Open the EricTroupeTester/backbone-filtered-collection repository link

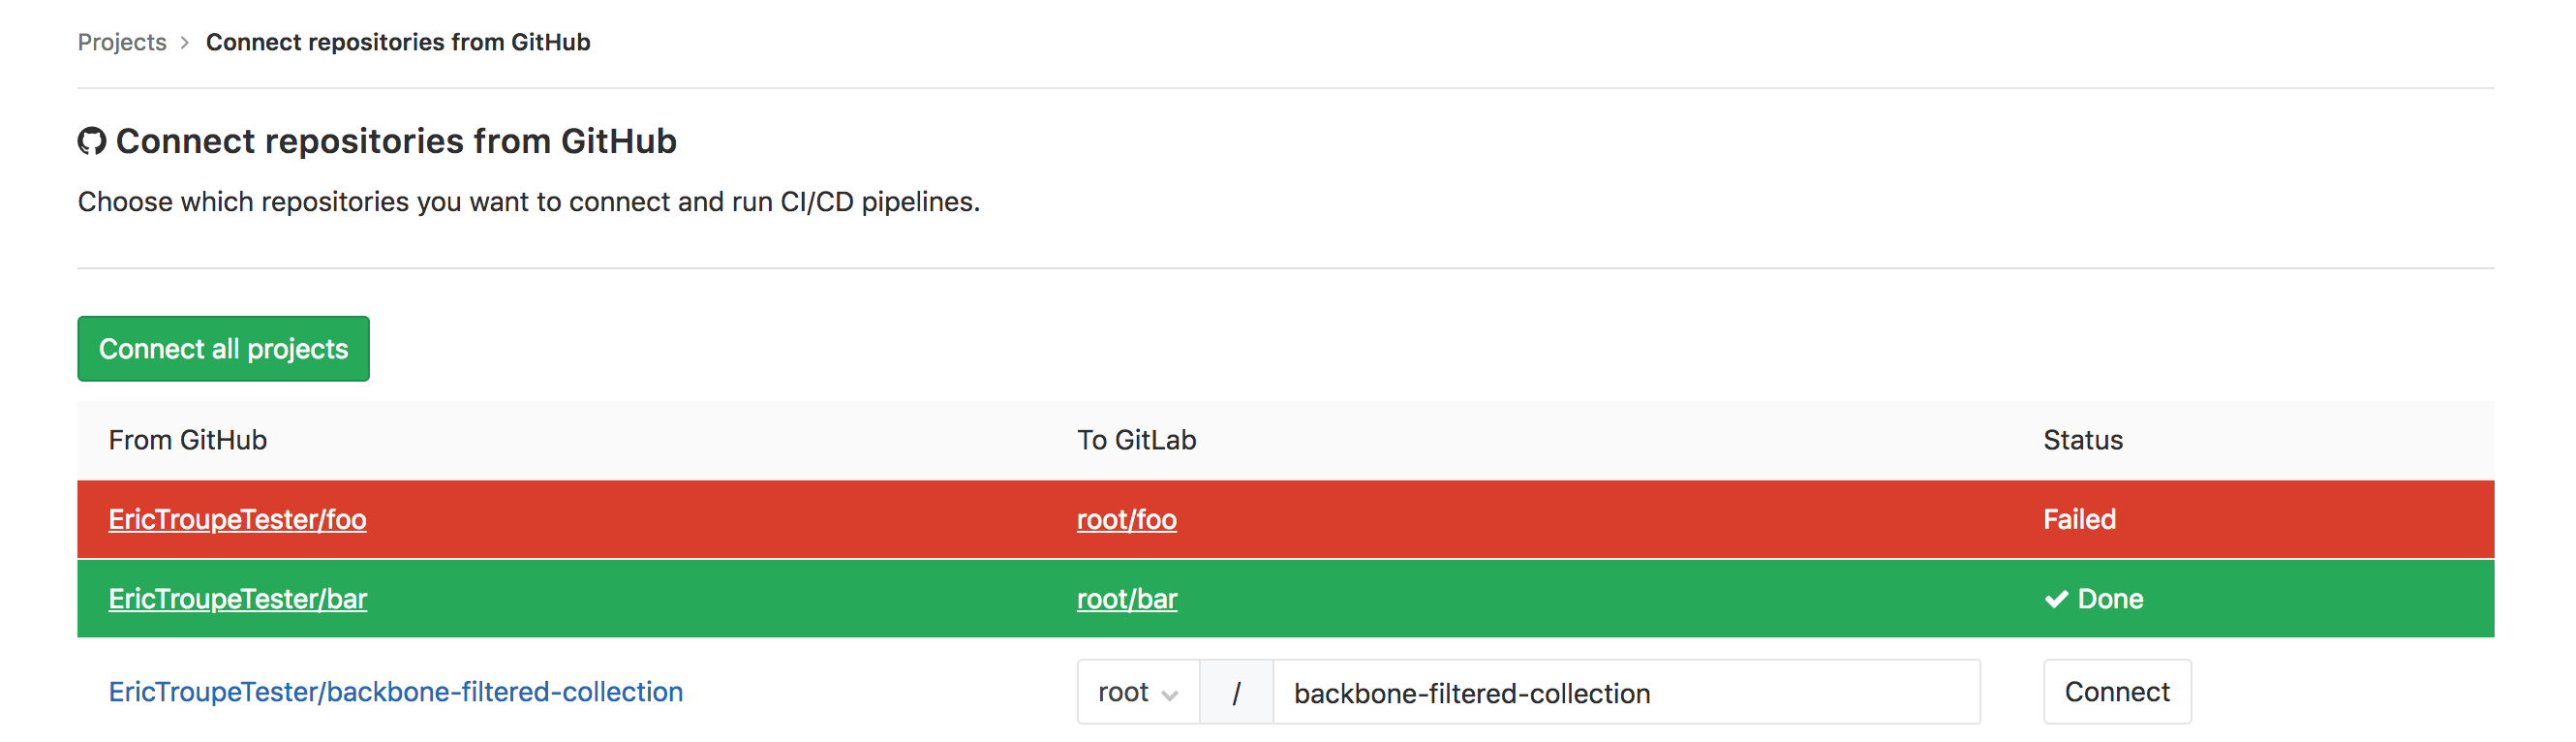click(396, 692)
